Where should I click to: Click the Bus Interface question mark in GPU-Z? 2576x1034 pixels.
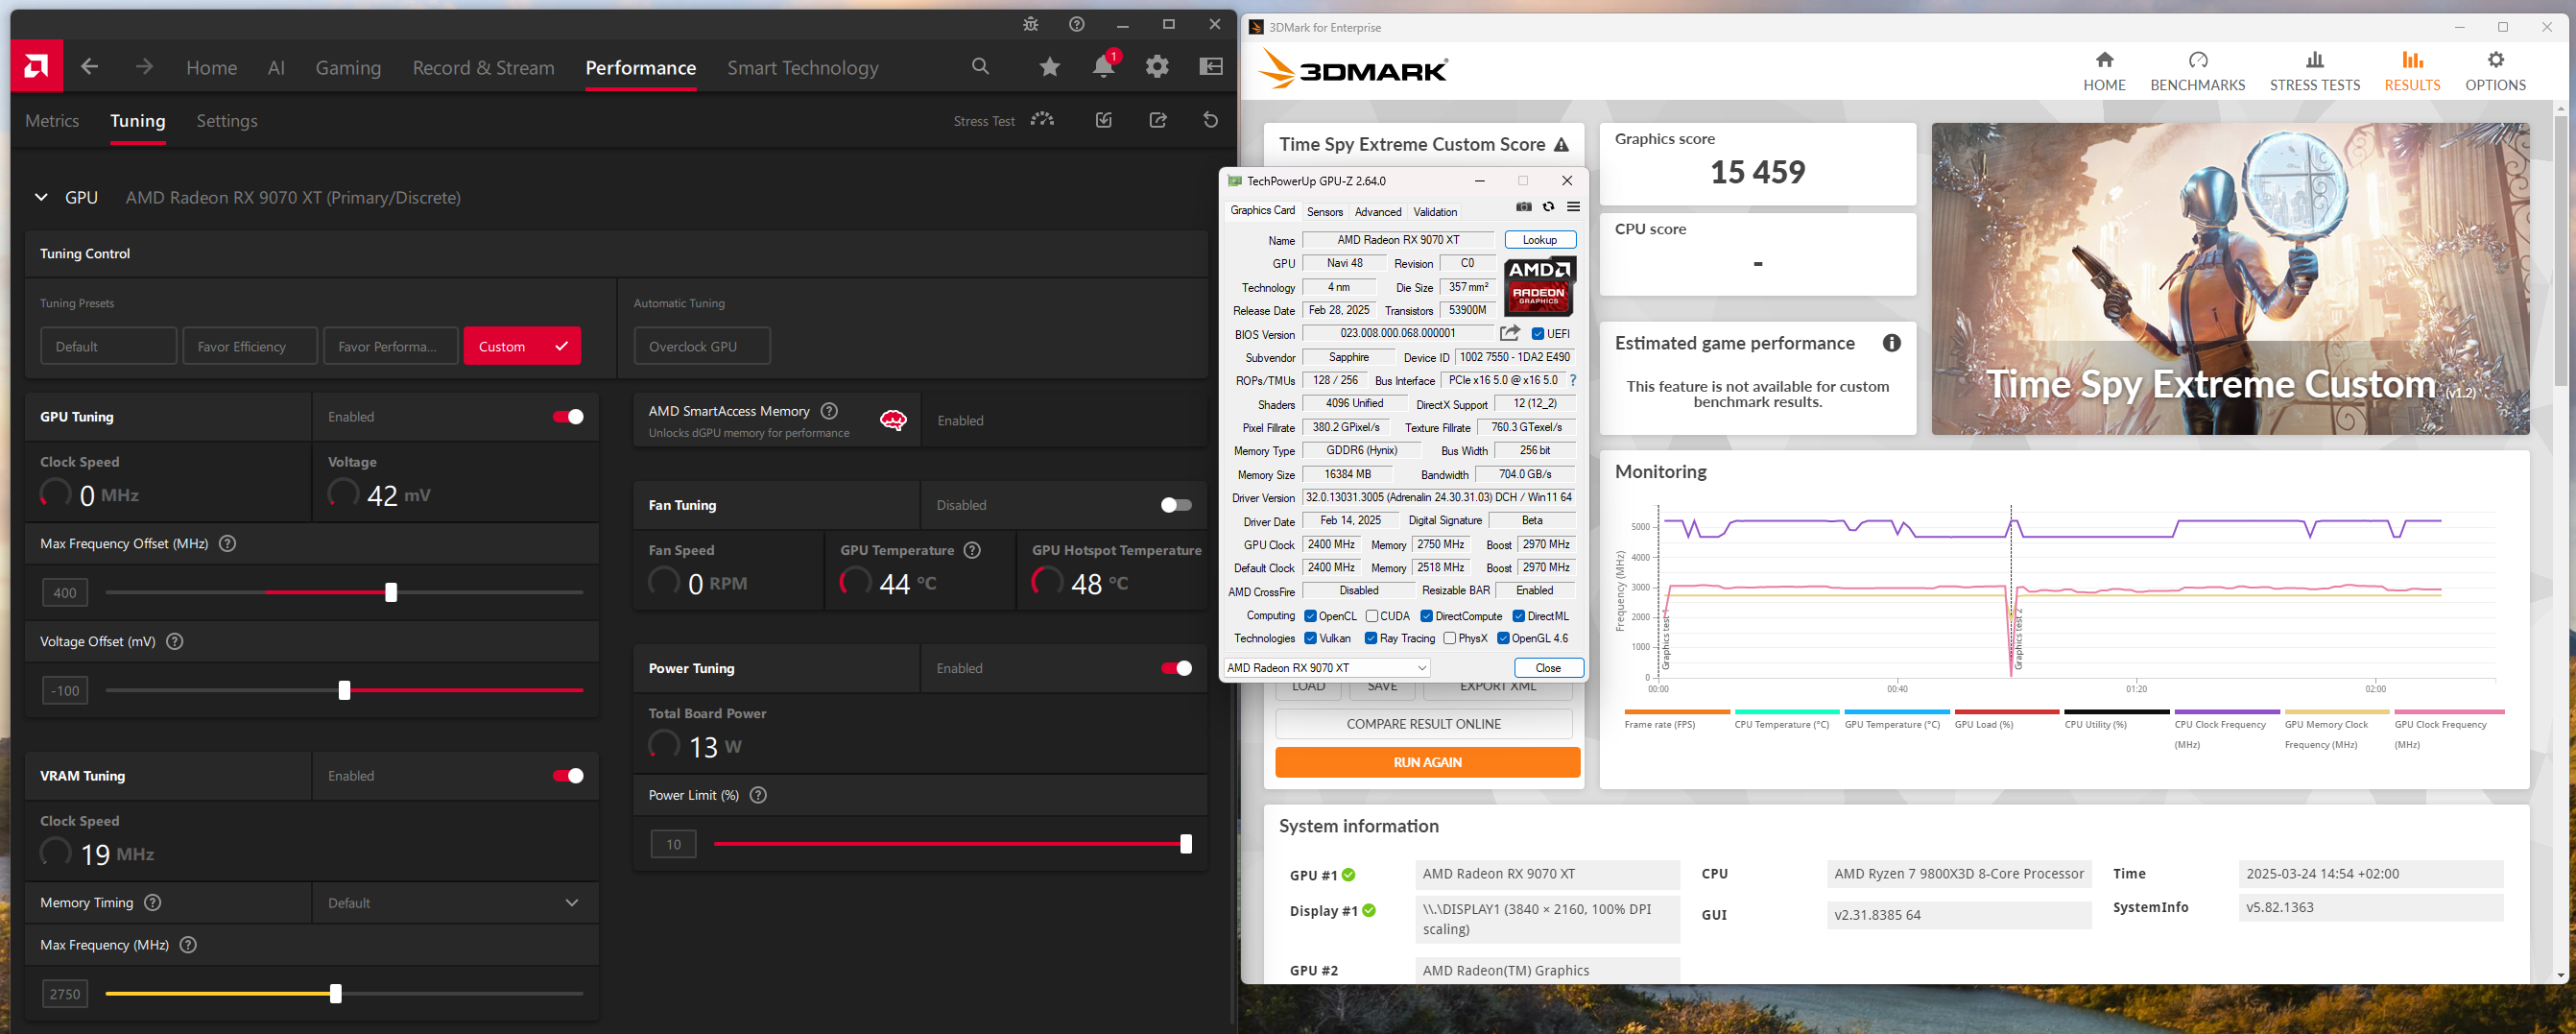point(1573,380)
